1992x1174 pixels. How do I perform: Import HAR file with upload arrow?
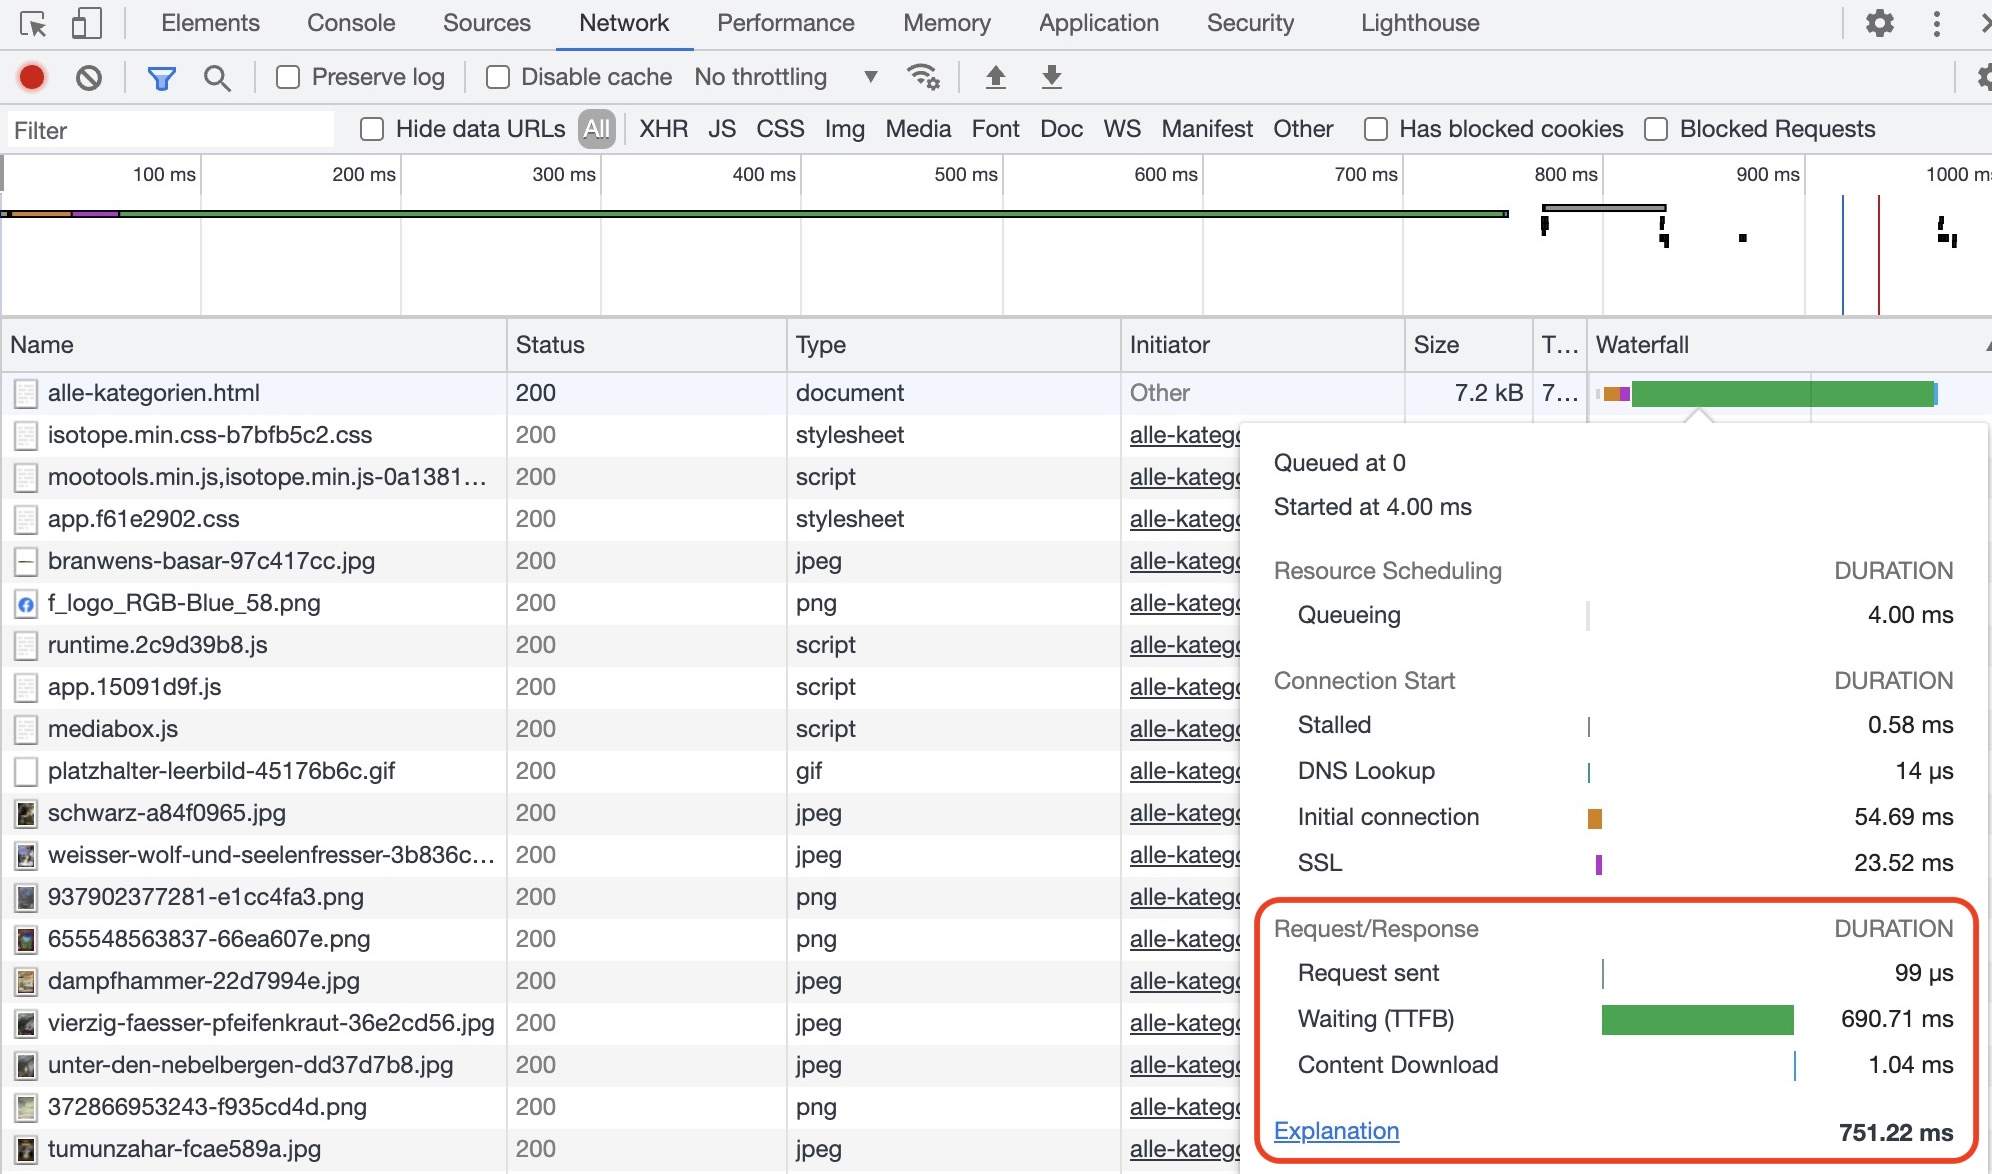[995, 77]
